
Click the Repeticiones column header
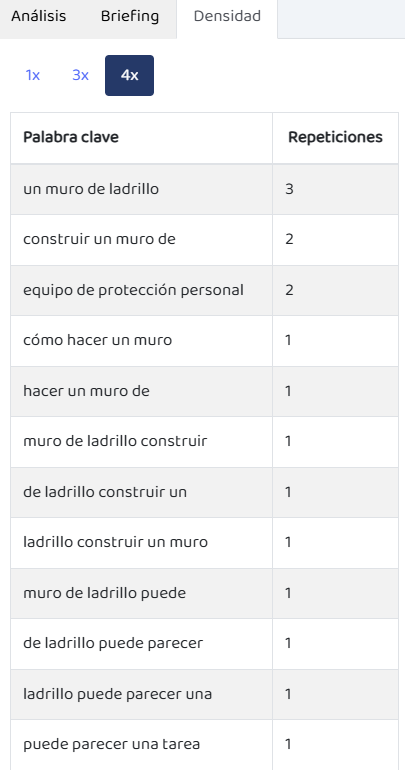tap(335, 138)
